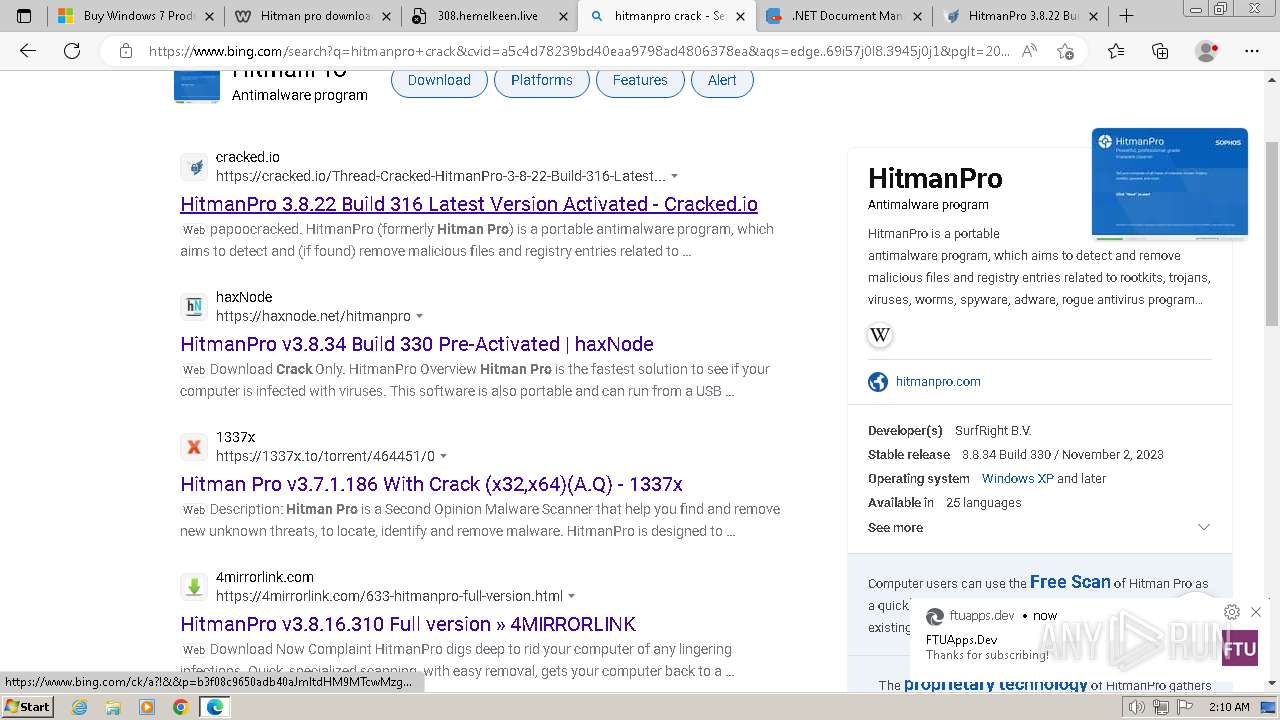Open notification settings gear icon
This screenshot has height=720, width=1280.
(x=1232, y=612)
